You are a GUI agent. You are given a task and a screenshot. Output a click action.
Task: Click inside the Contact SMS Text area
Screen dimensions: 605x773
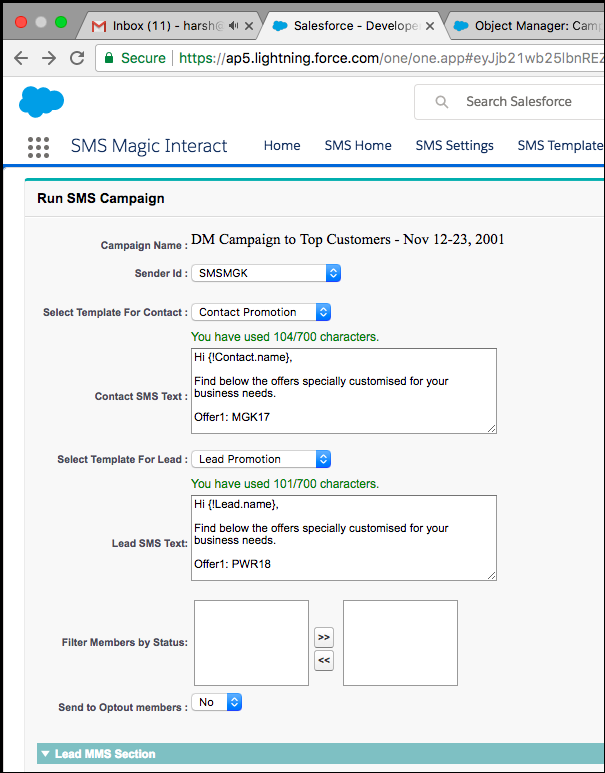click(x=344, y=391)
